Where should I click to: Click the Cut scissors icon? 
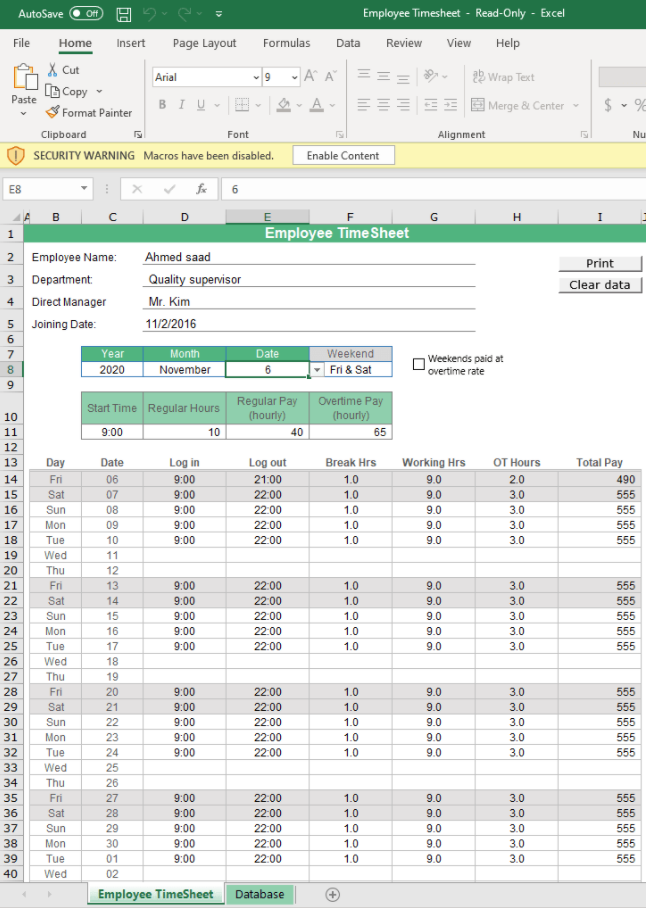tap(53, 70)
